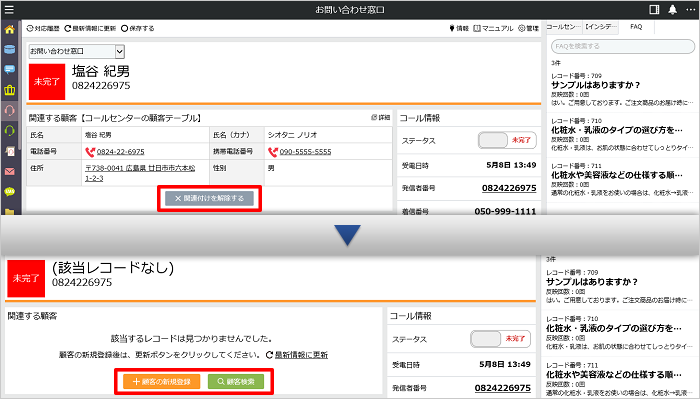Switch to the コールセン… tab

coord(563,27)
